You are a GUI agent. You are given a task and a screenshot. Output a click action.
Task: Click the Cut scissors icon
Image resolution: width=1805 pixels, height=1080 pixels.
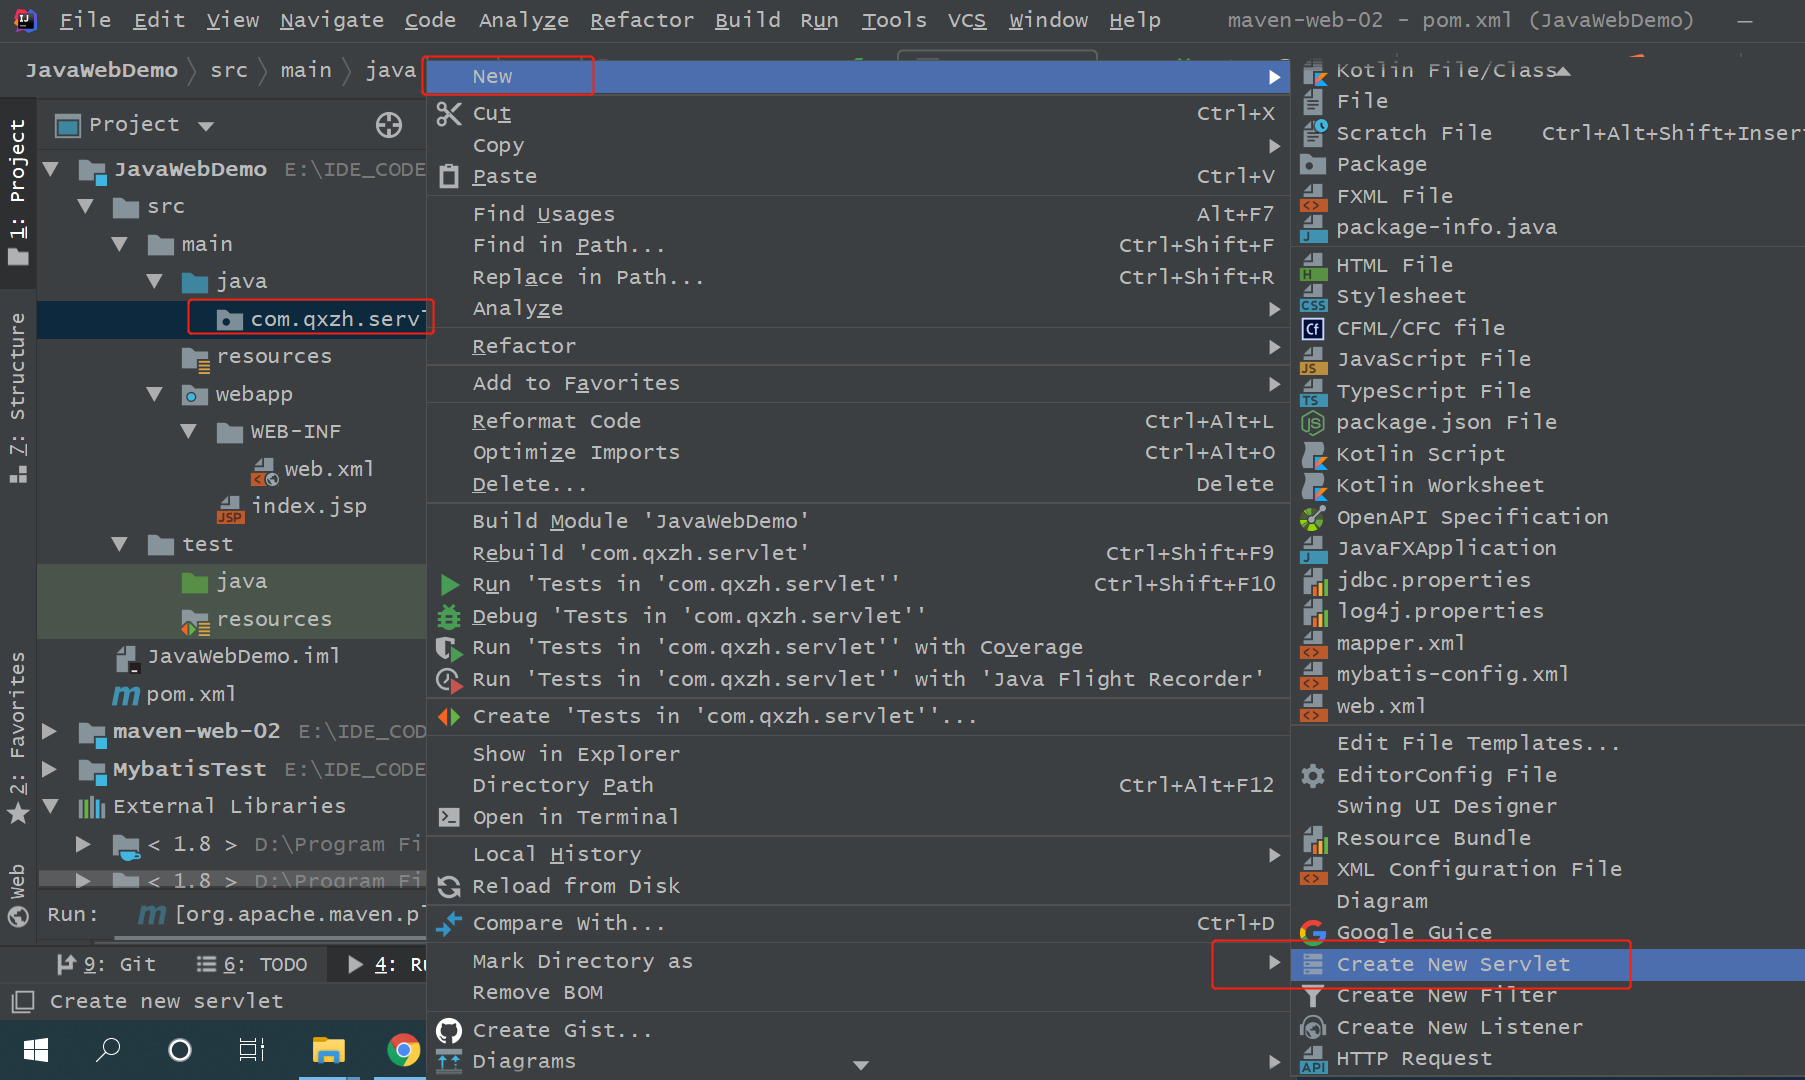click(x=449, y=114)
